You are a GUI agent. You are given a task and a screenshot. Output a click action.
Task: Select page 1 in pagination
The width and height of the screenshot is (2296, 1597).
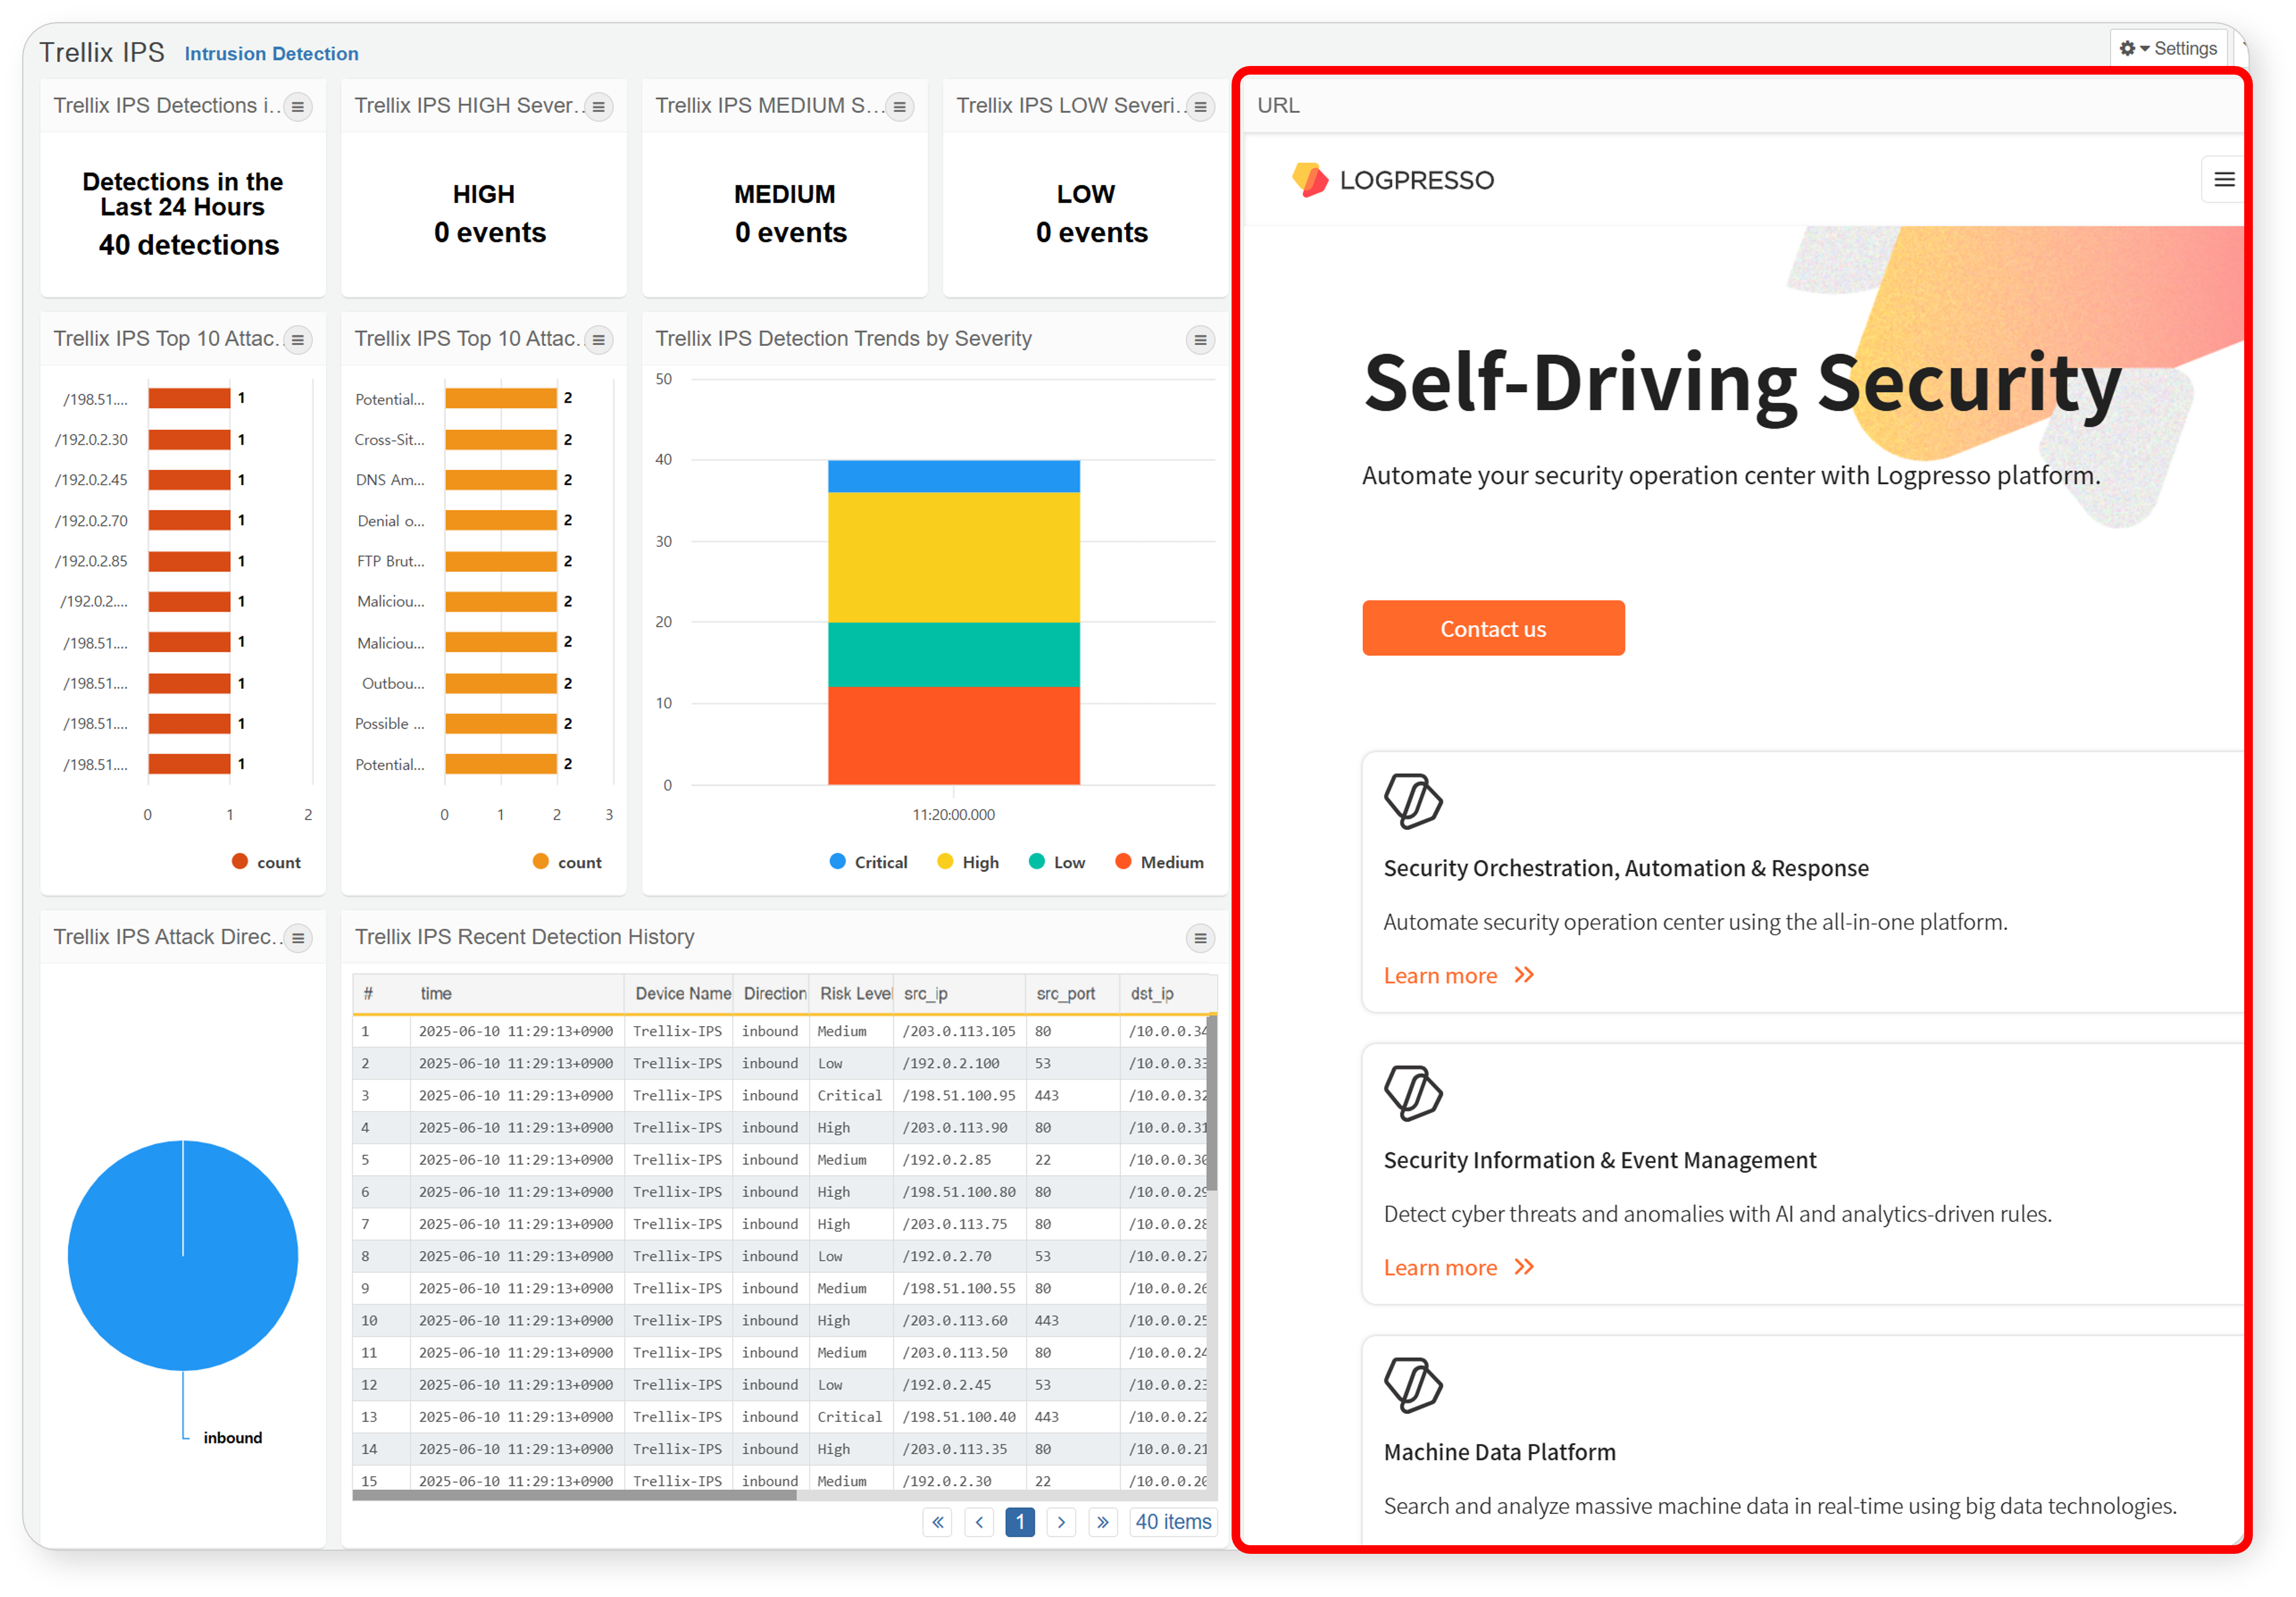click(1020, 1521)
